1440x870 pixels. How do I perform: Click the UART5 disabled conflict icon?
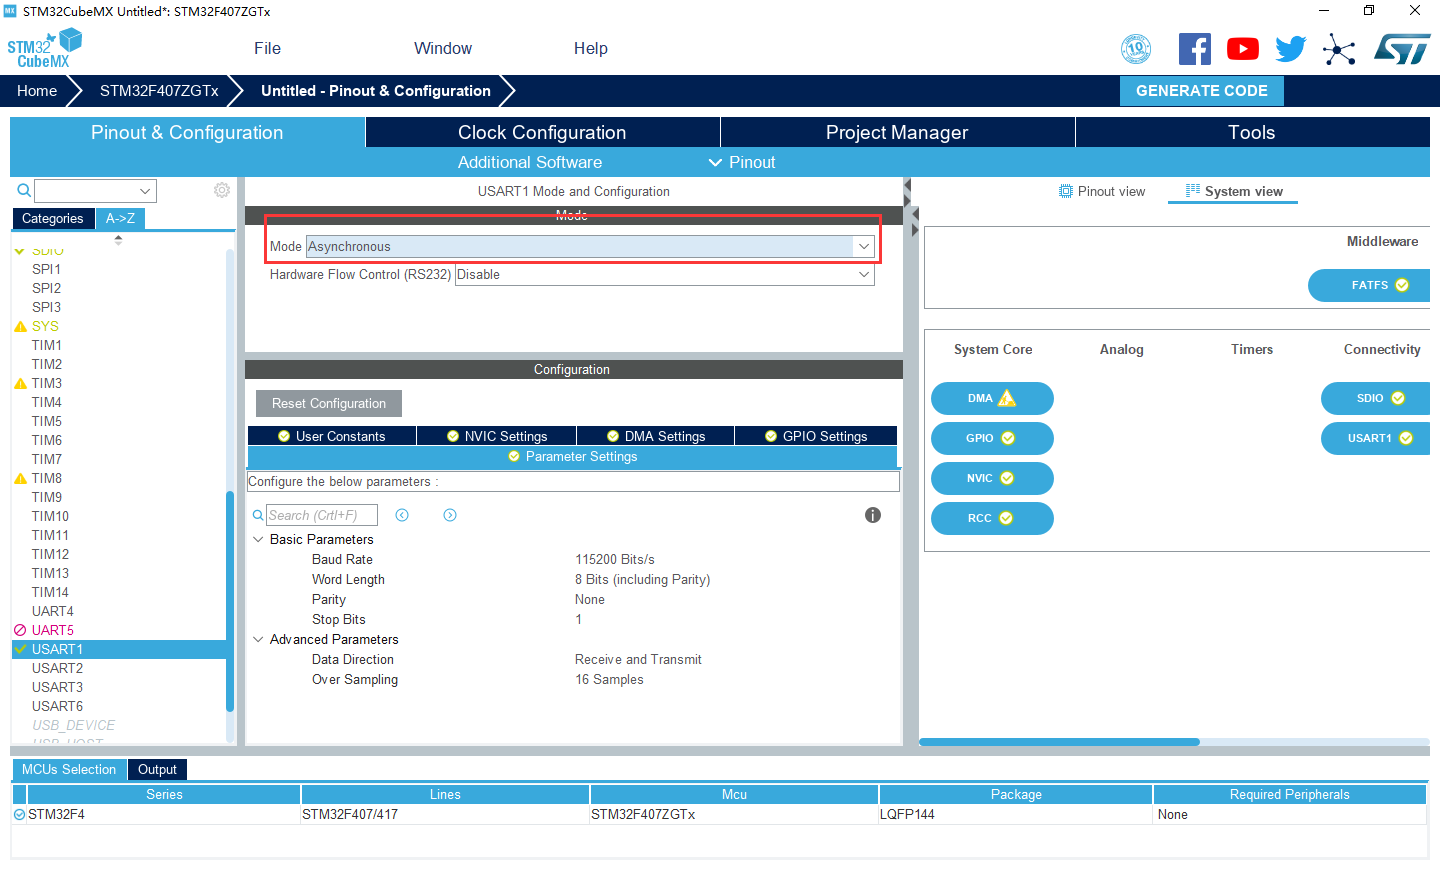click(20, 630)
